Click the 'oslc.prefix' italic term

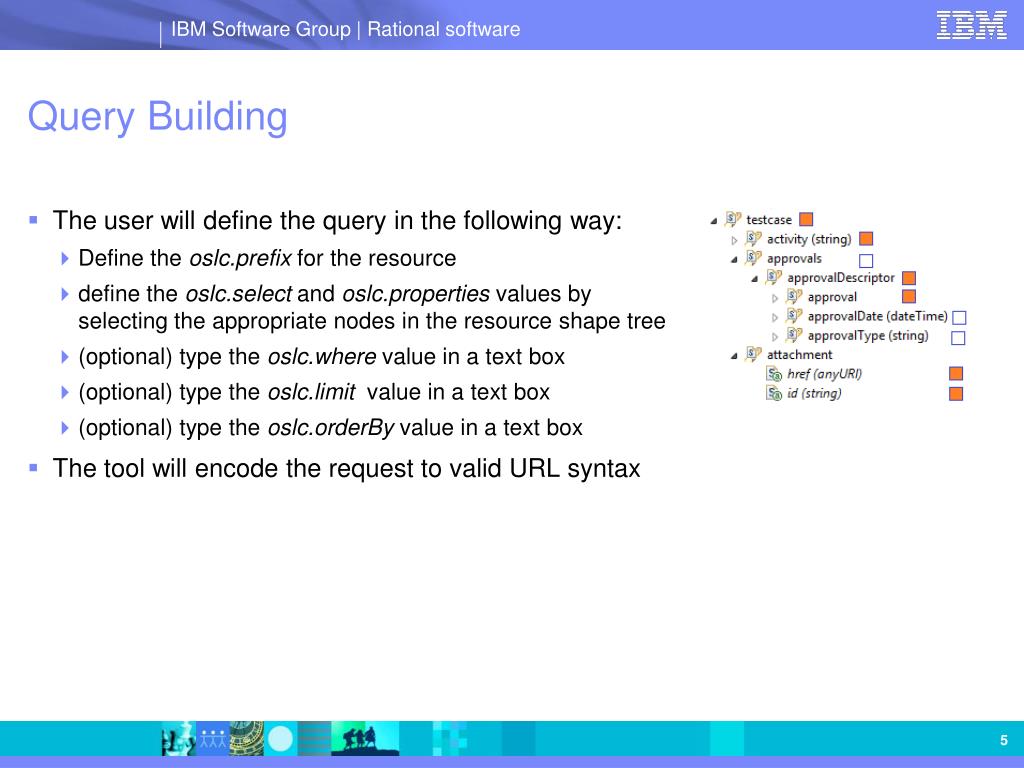click(240, 258)
